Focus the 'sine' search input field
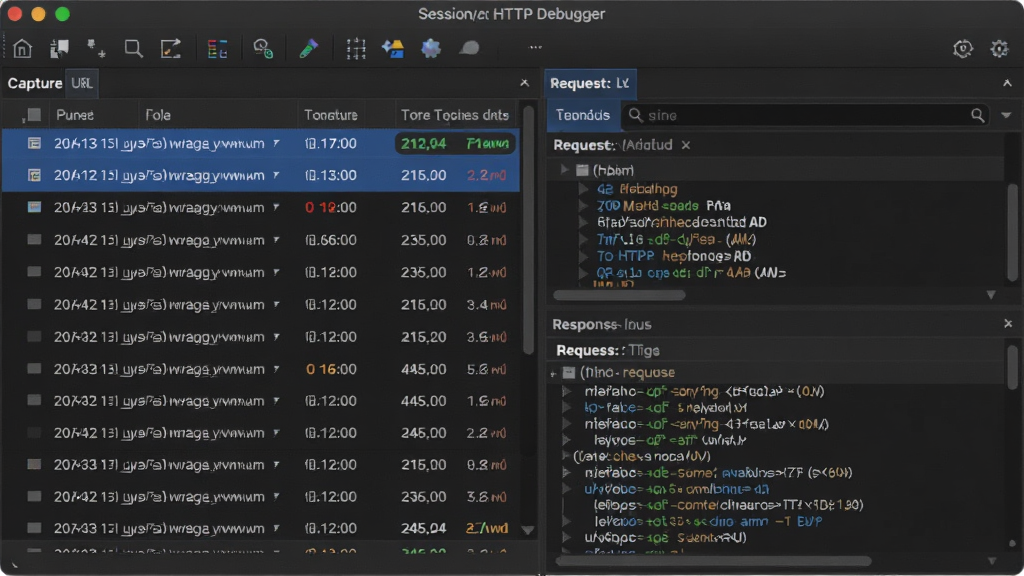This screenshot has width=1024, height=576. pos(806,116)
